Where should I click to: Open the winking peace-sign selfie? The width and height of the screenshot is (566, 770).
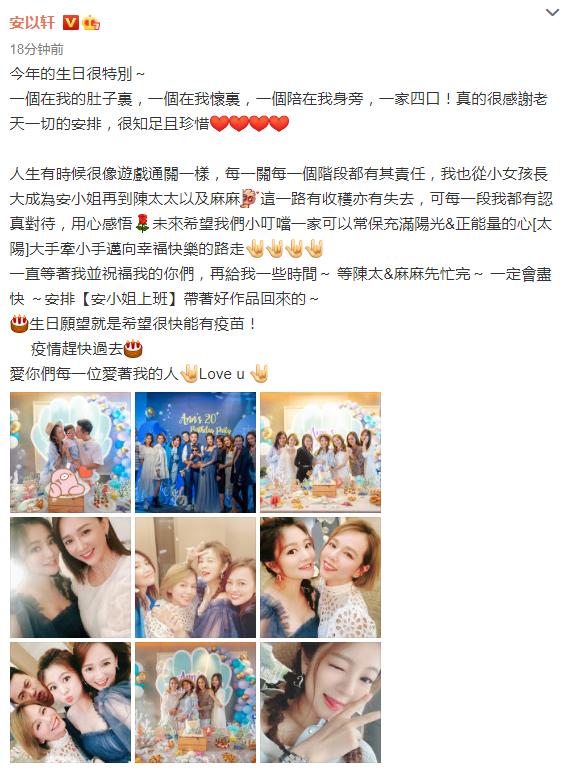pos(321,702)
